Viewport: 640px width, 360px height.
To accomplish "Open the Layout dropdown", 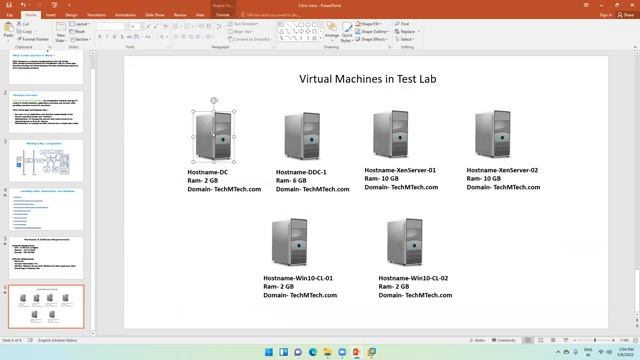I will [80, 24].
